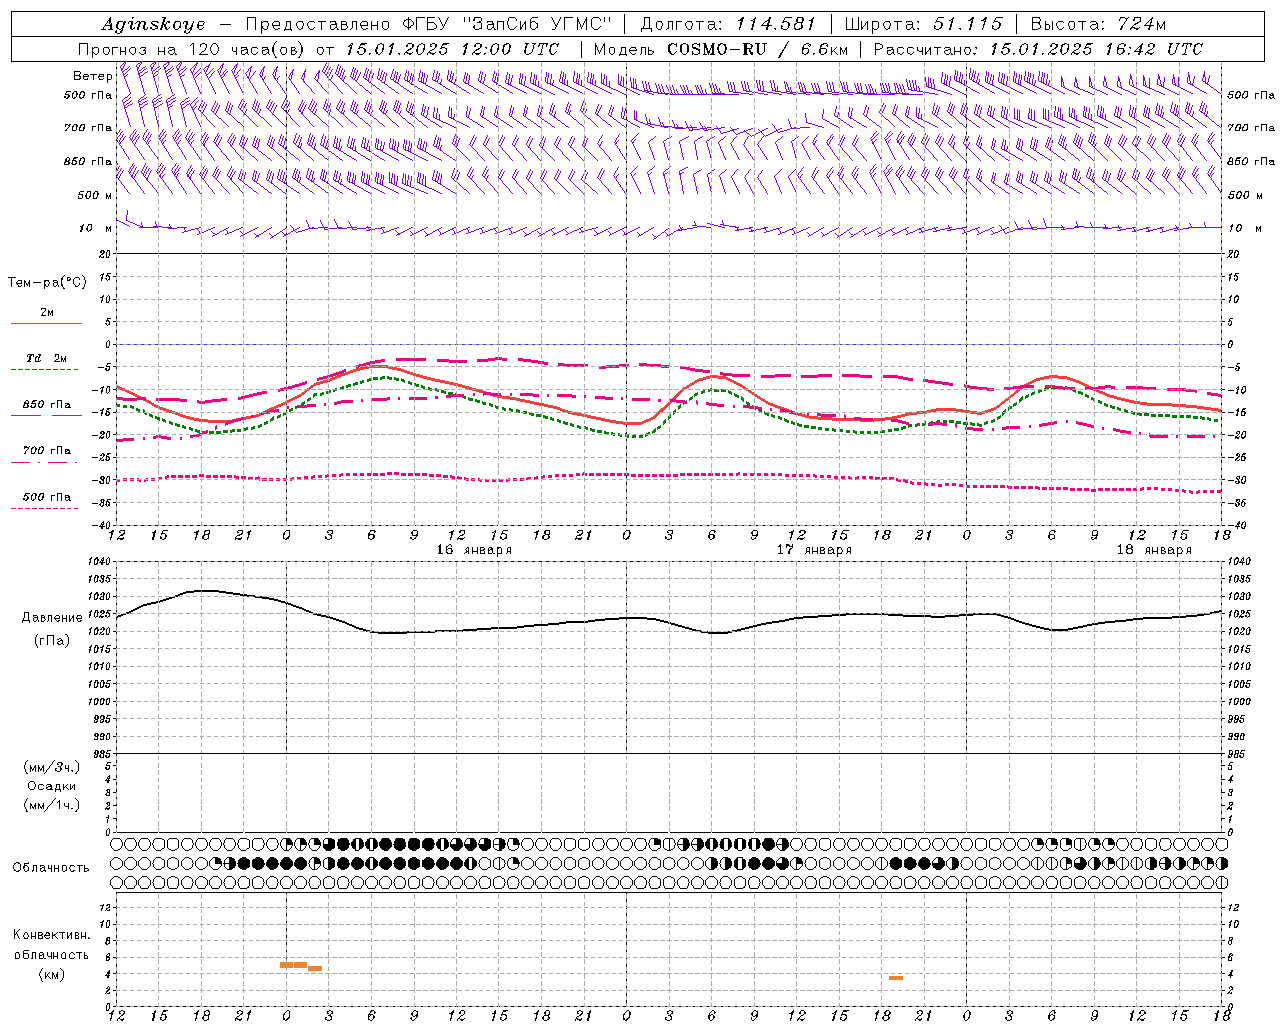Click the 'Долгота: 114.581' longitude field
The height and width of the screenshot is (1024, 1280).
click(728, 24)
